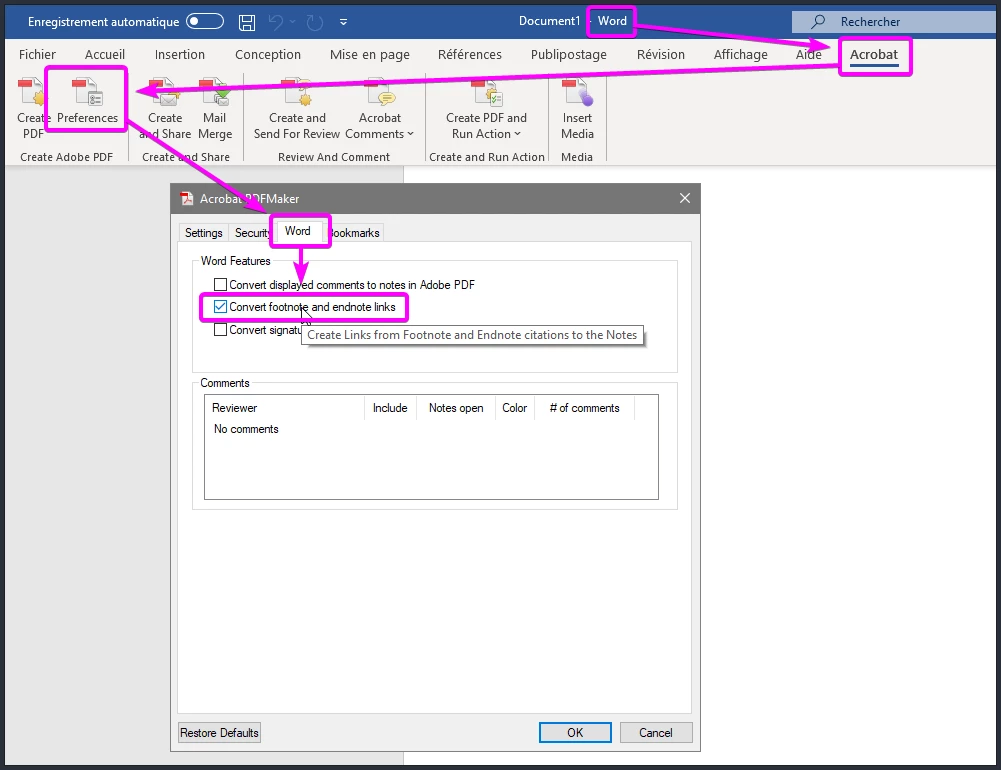Open Acrobat Preferences in the ribbon
This screenshot has height=770, width=1001.
pyautogui.click(x=87, y=101)
